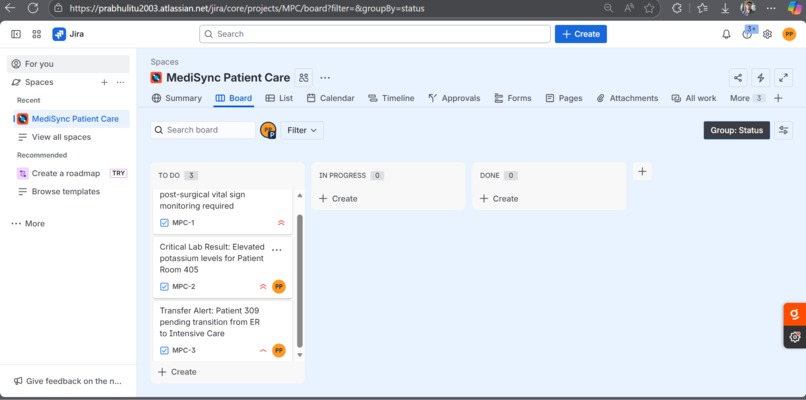Open the help icon with 3+ badge

747,34
